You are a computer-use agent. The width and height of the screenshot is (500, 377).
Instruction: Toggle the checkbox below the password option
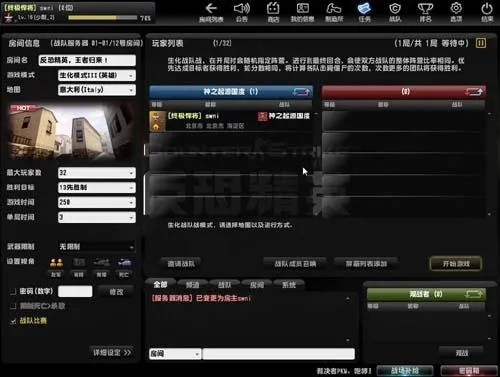13,306
